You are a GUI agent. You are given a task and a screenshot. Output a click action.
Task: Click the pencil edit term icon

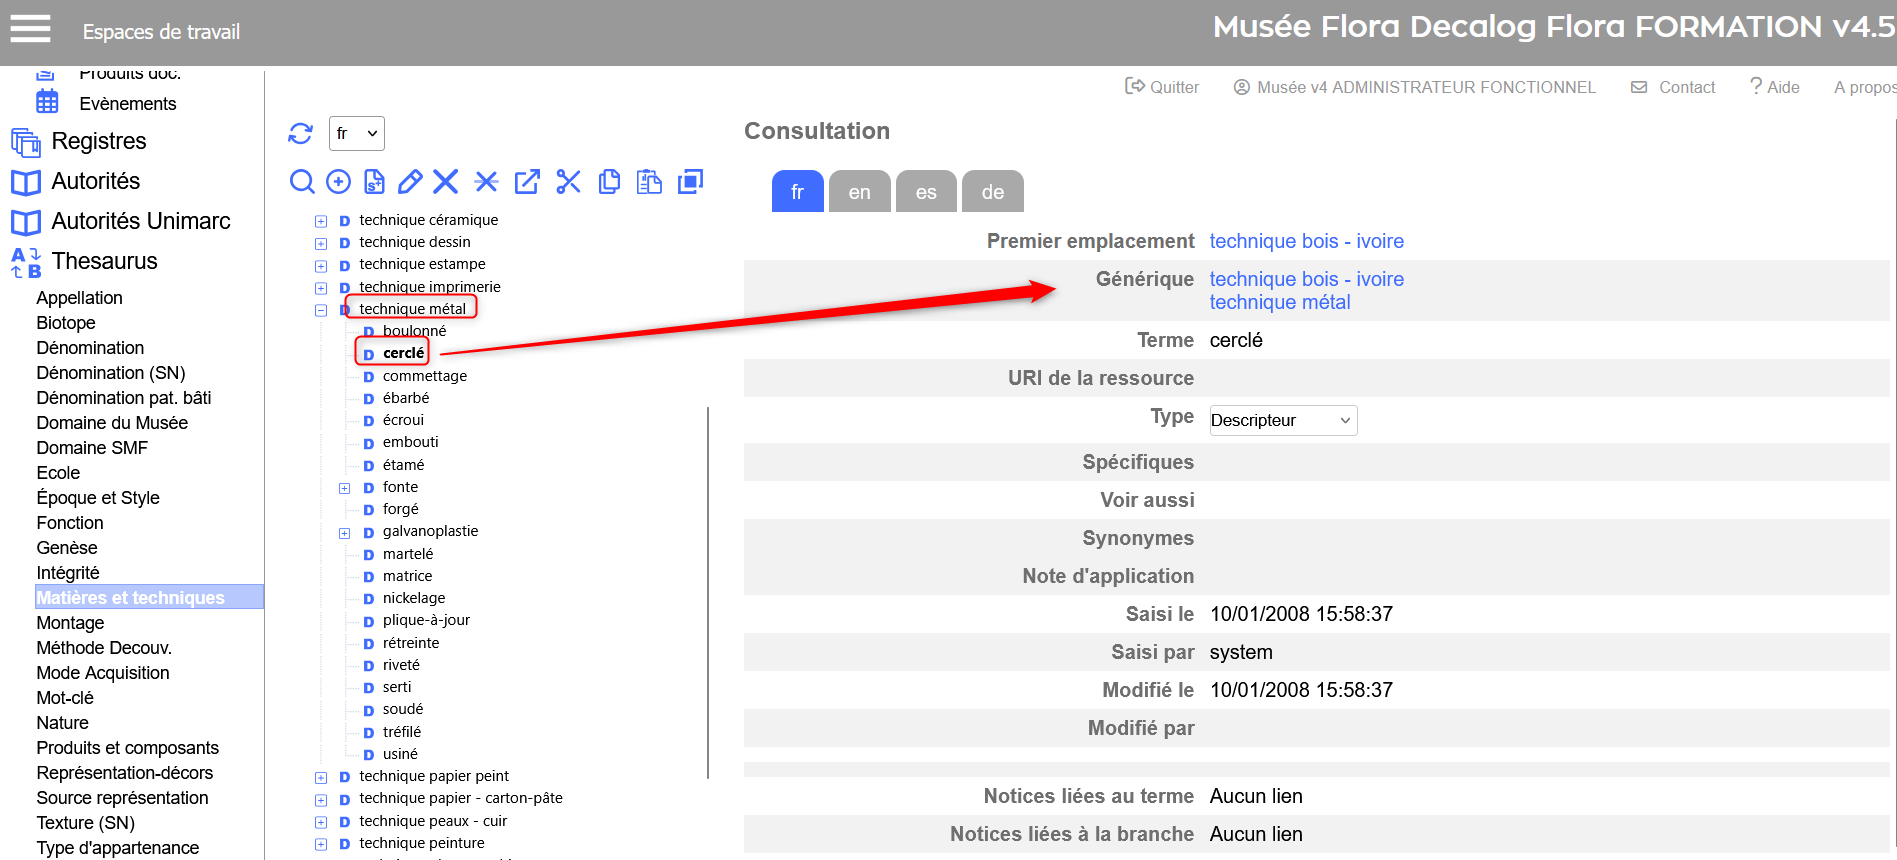[410, 181]
